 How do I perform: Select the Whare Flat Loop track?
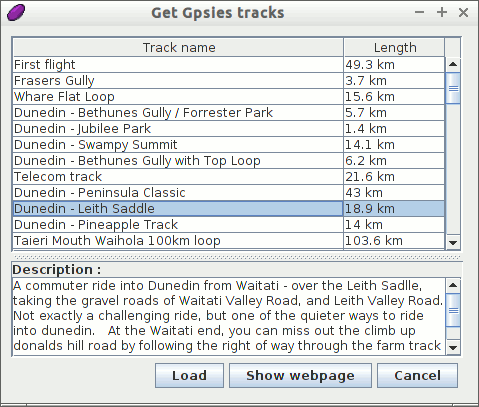(x=229, y=97)
